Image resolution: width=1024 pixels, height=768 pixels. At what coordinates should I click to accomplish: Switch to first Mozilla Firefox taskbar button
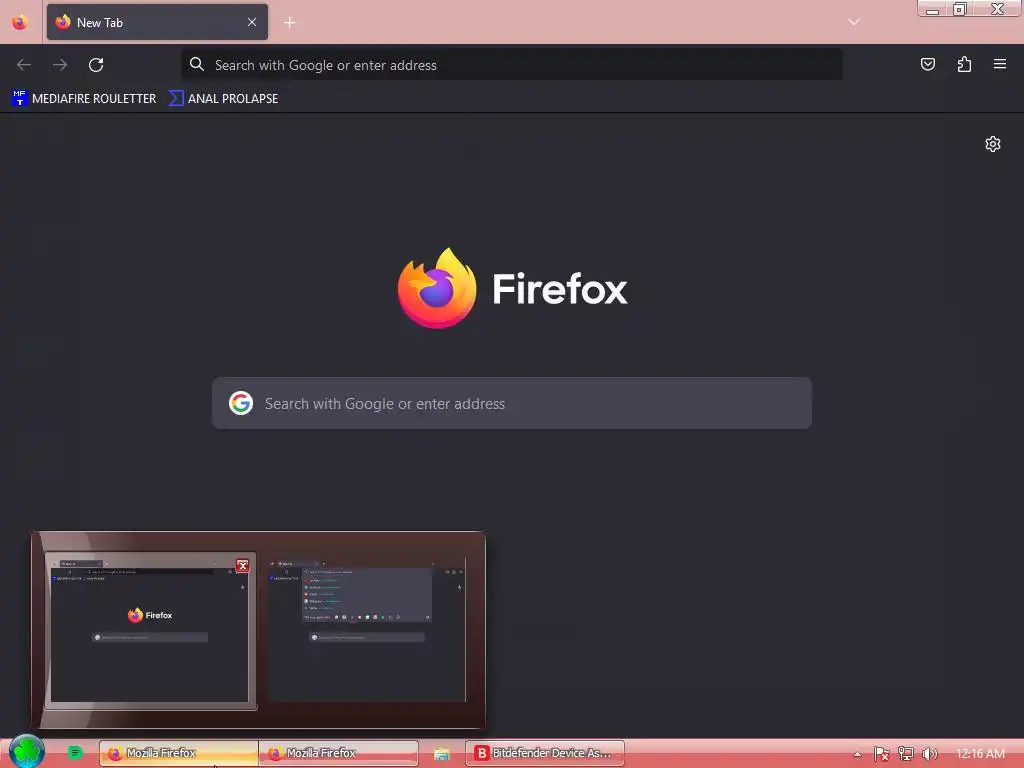[x=179, y=753]
